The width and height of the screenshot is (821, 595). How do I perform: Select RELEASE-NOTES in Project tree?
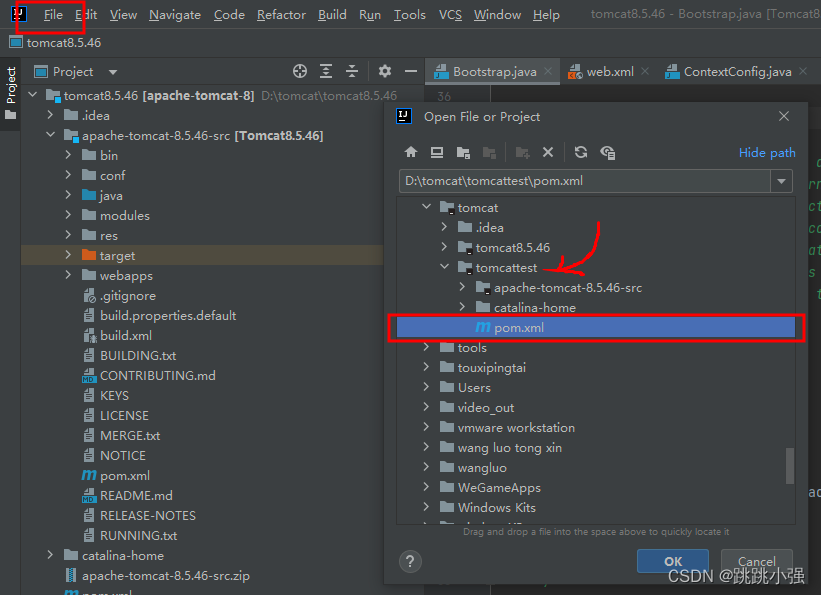(x=148, y=515)
